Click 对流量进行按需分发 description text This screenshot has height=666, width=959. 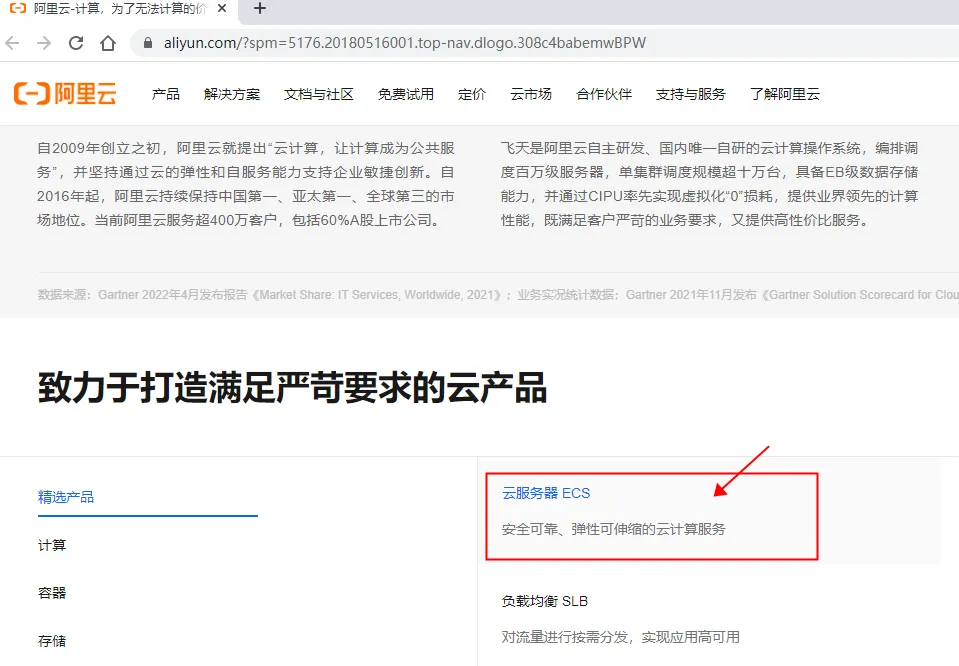(621, 637)
